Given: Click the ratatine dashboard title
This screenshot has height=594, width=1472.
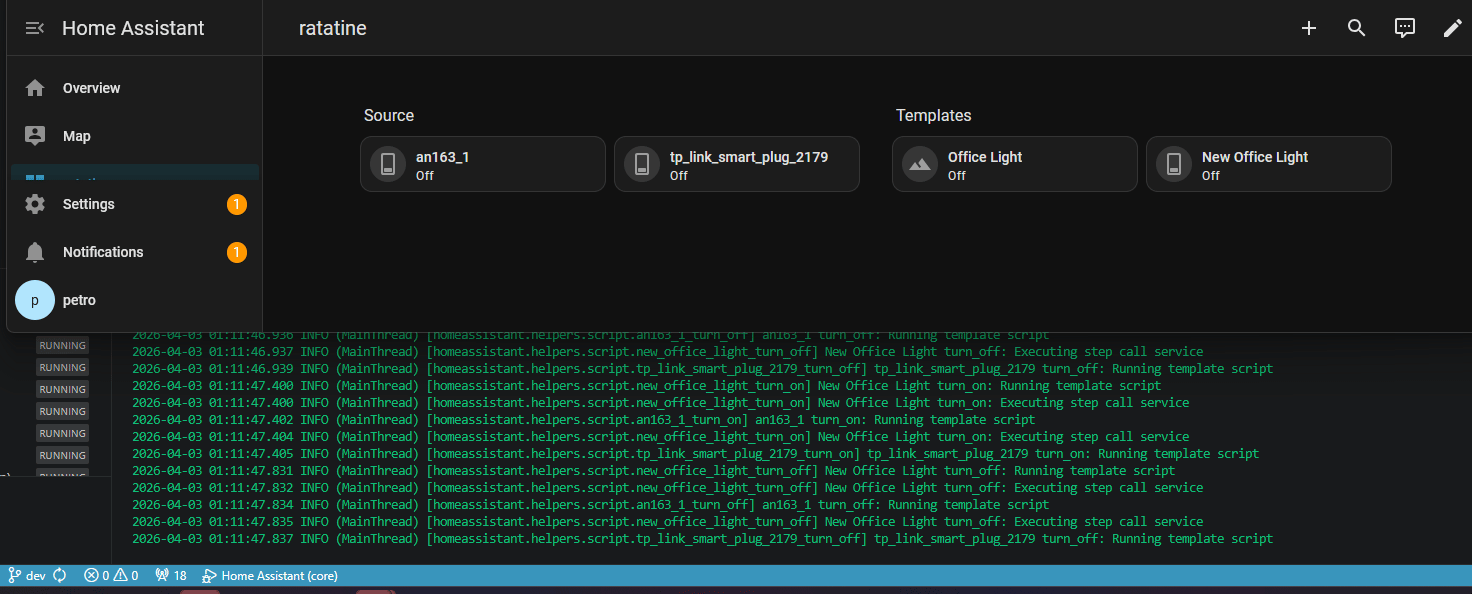Looking at the screenshot, I should coord(333,28).
